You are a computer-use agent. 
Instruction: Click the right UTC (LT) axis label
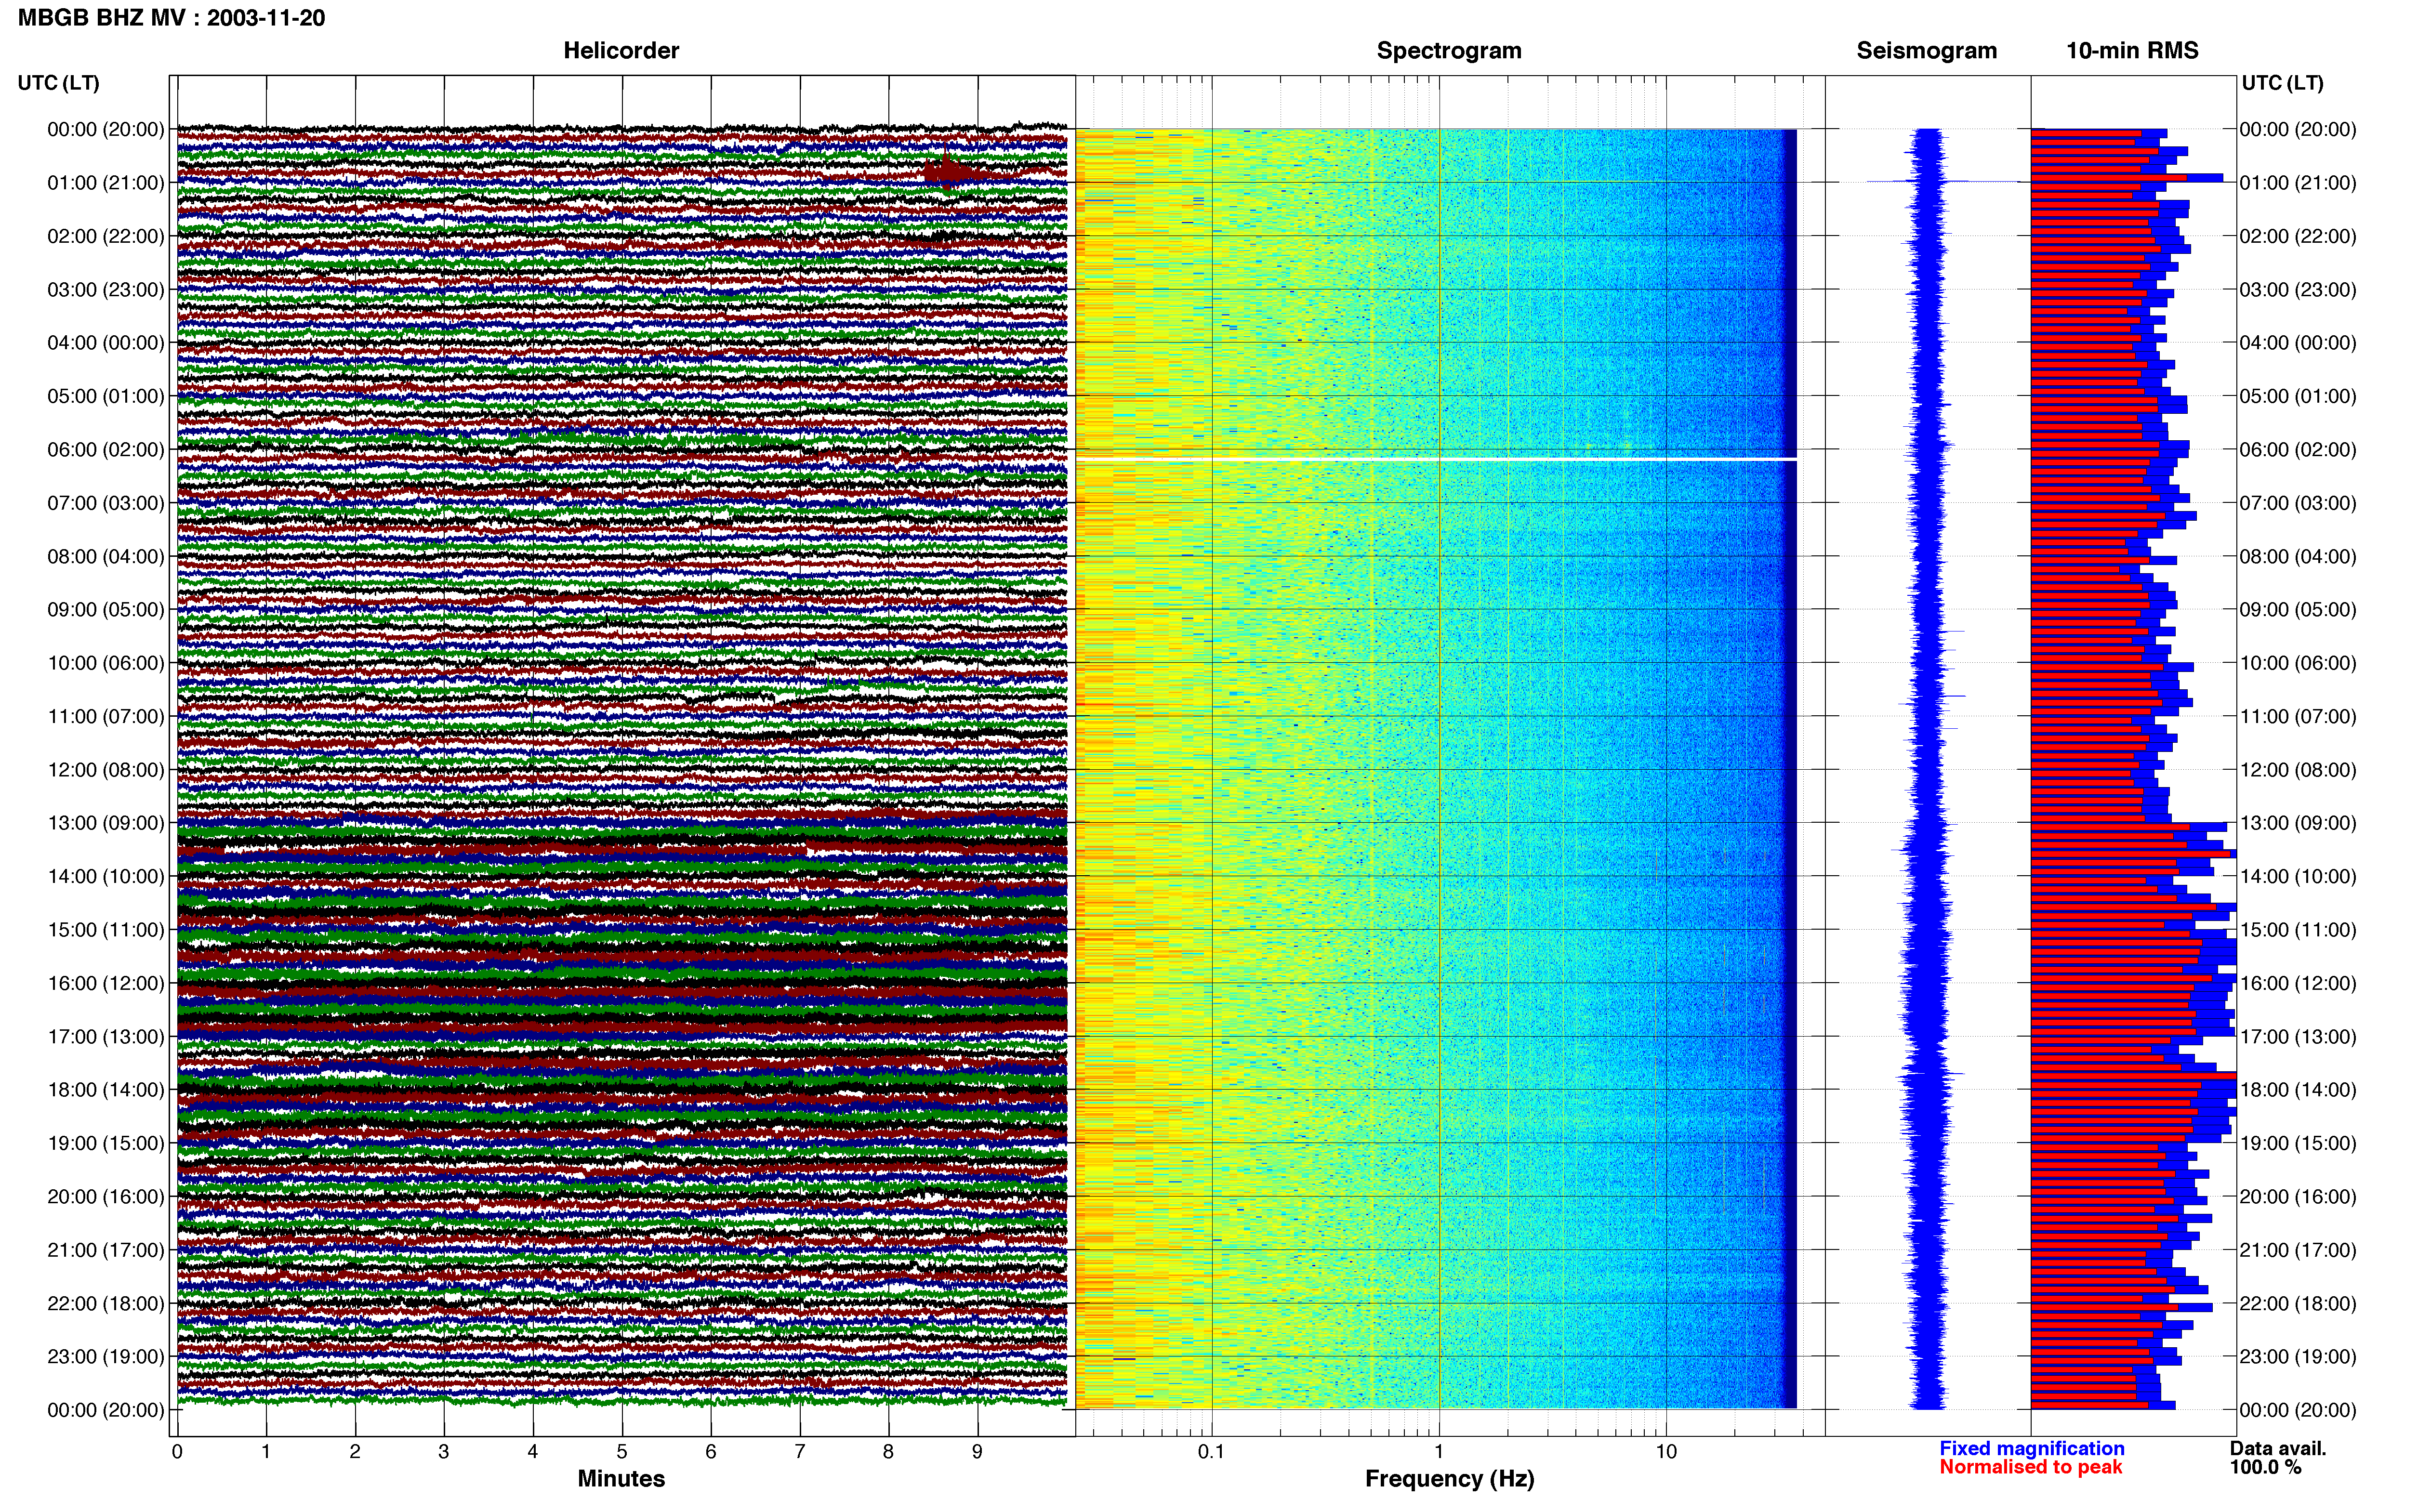tap(2282, 83)
